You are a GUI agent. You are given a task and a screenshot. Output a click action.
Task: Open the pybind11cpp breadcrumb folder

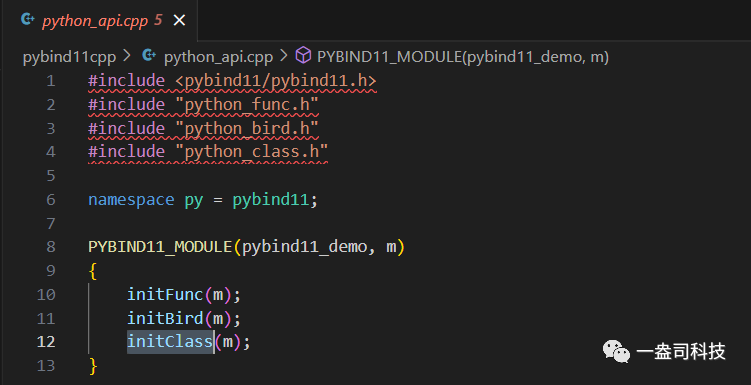pos(69,57)
